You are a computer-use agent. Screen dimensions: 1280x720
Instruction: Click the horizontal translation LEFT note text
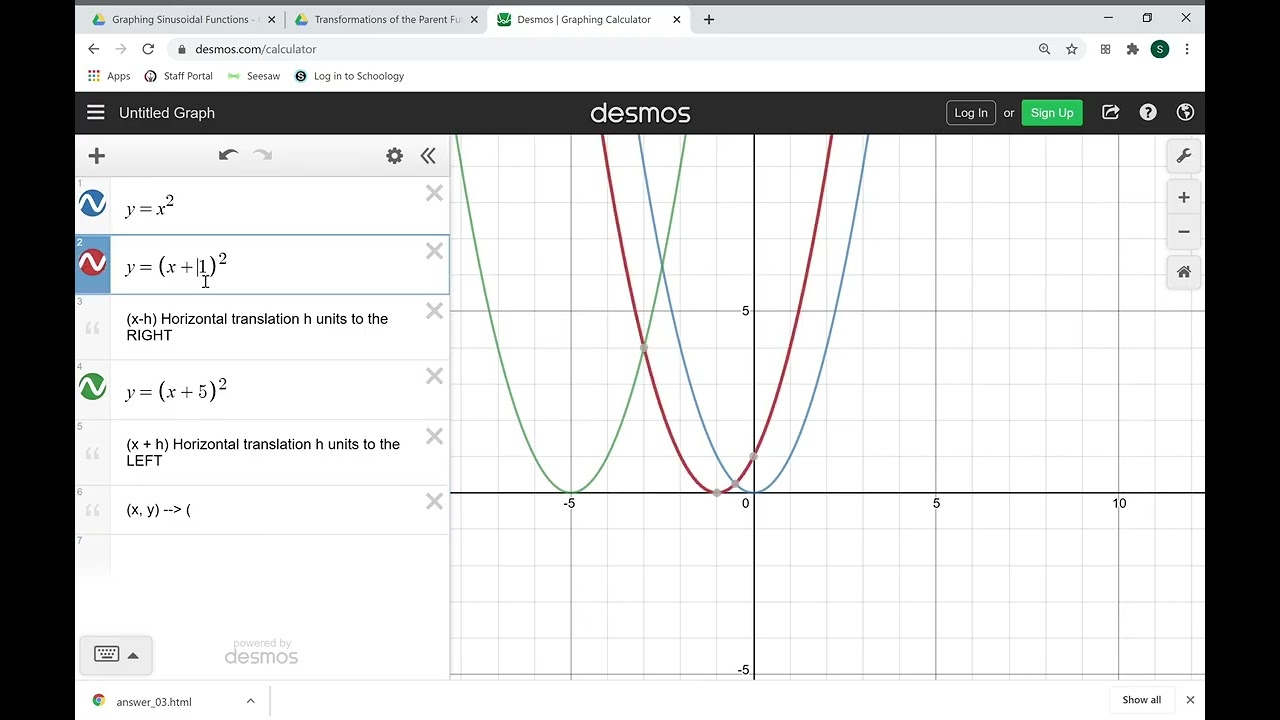(x=263, y=452)
